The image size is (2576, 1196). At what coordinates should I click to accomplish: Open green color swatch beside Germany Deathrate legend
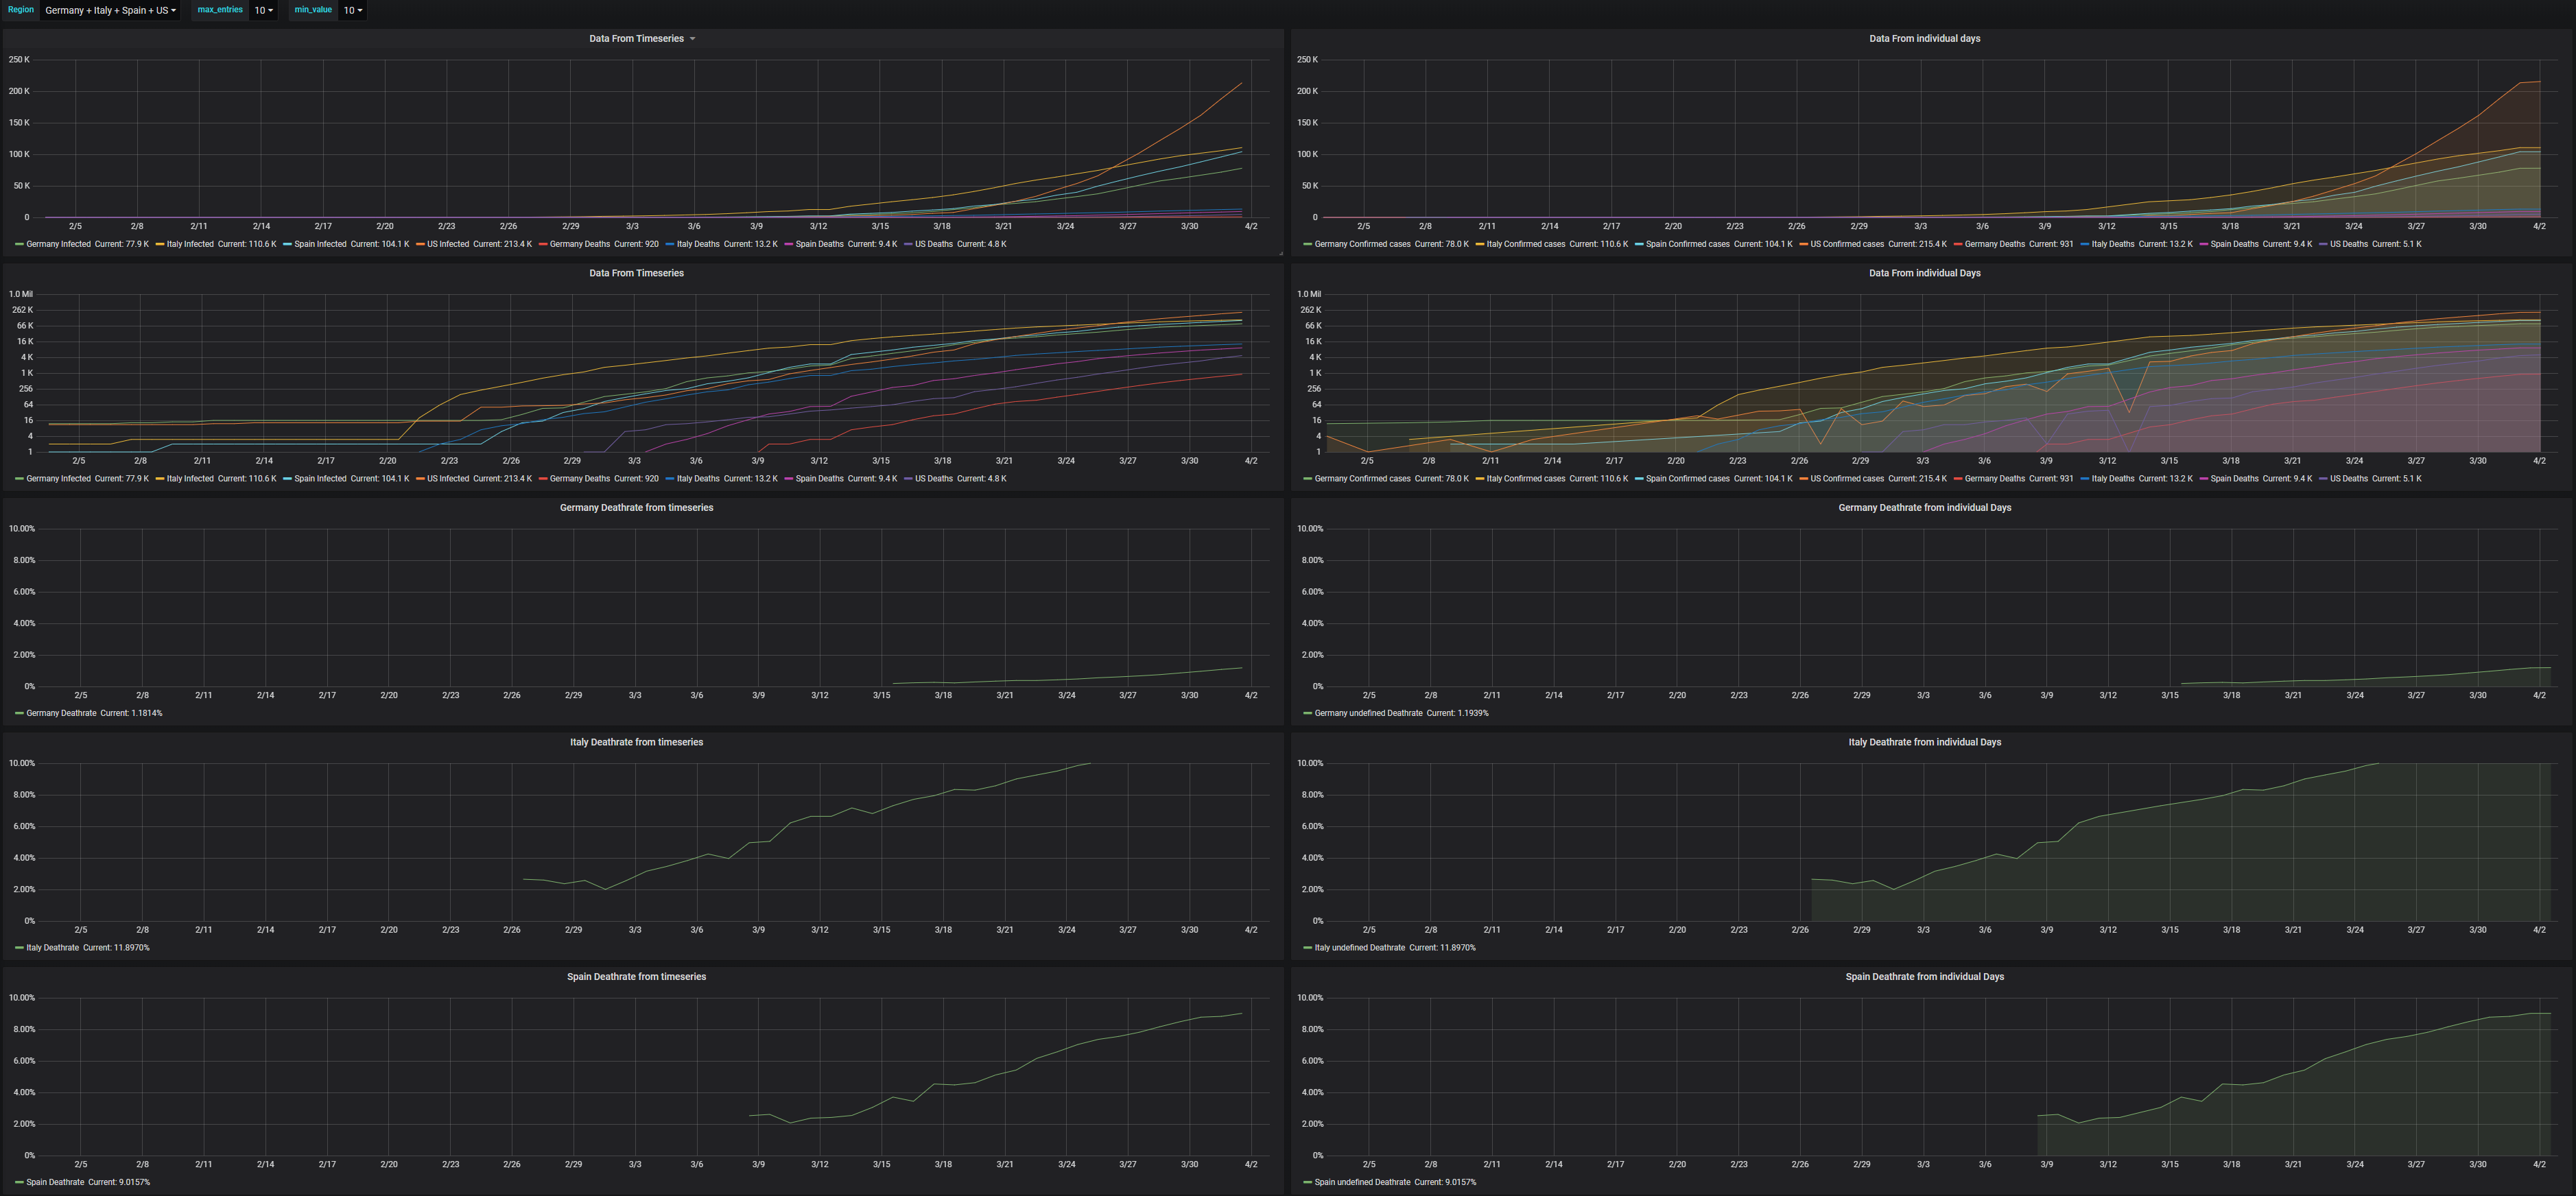pyautogui.click(x=19, y=713)
